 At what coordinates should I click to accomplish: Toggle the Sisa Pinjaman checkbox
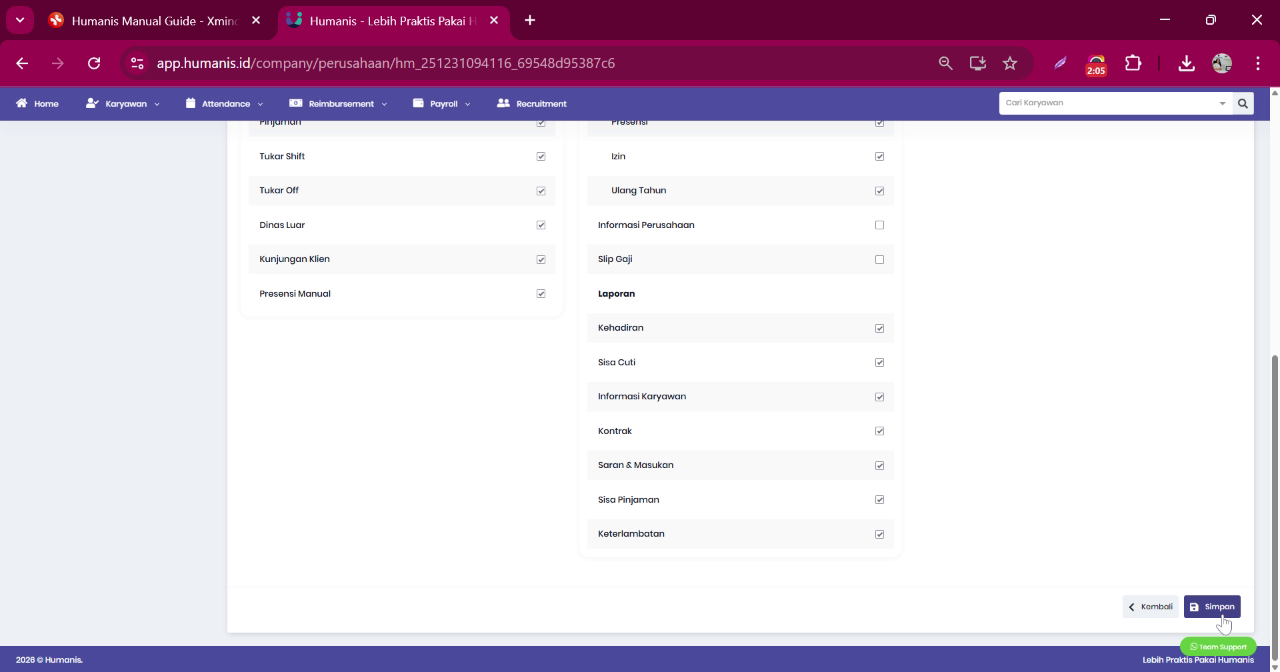click(x=880, y=500)
